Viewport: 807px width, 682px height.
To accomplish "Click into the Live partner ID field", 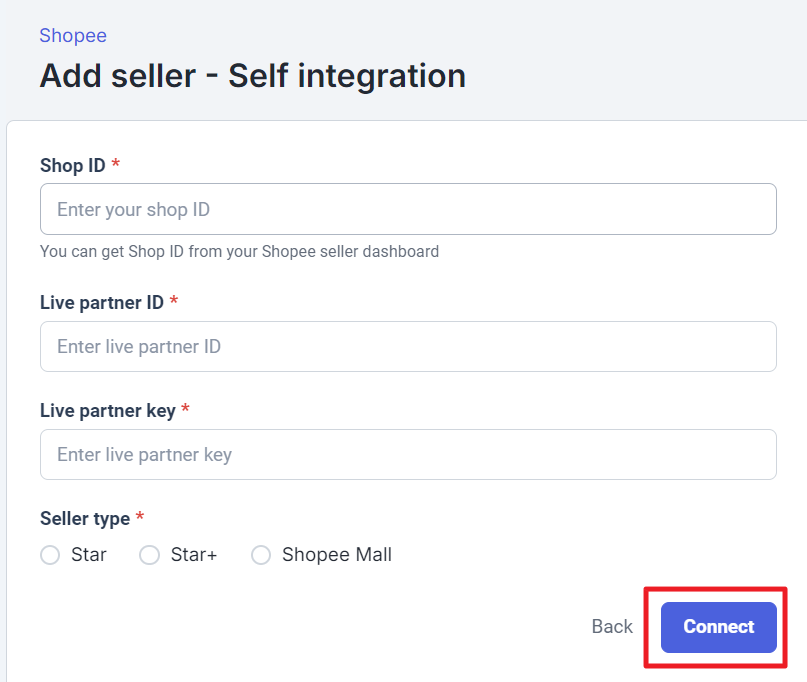I will [x=408, y=347].
